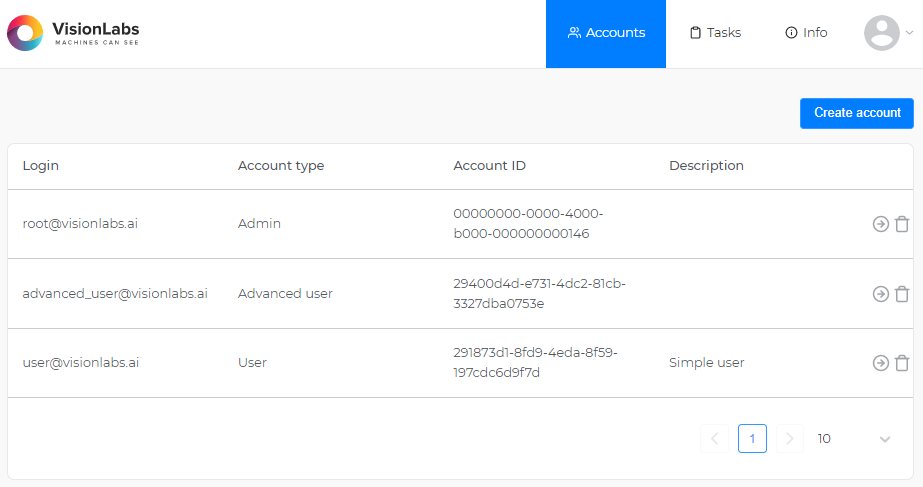
Task: Open the Info tab
Action: pyautogui.click(x=806, y=33)
